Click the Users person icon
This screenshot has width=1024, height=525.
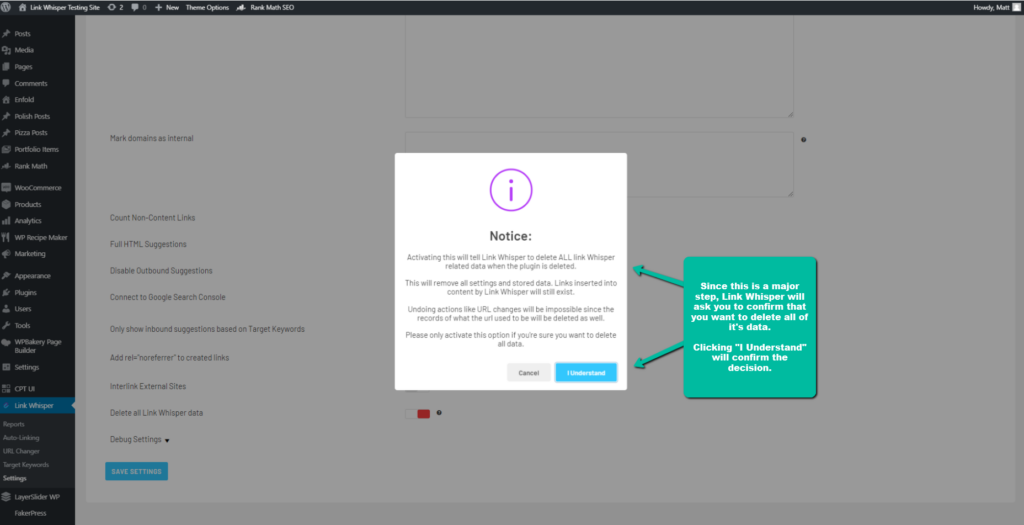click(7, 309)
